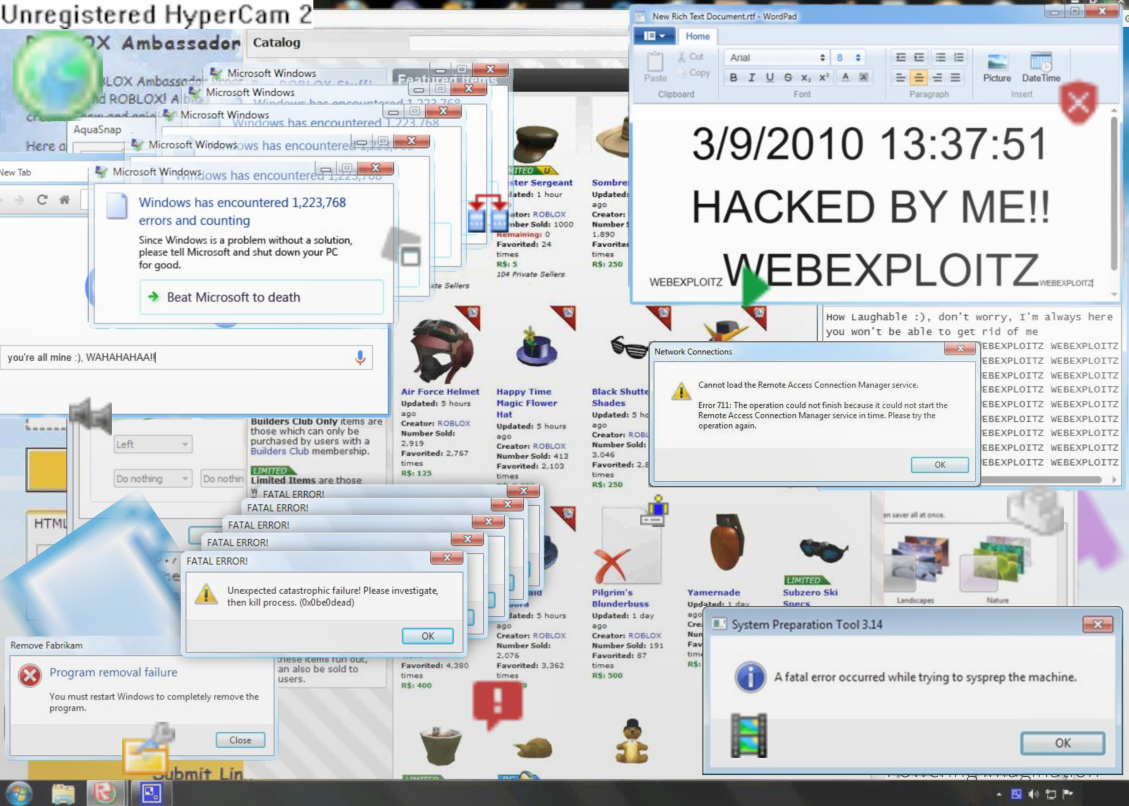Screen dimensions: 1129x806
Task: Close the System Preparation Tool 3.14 dialog
Action: coord(1097,624)
